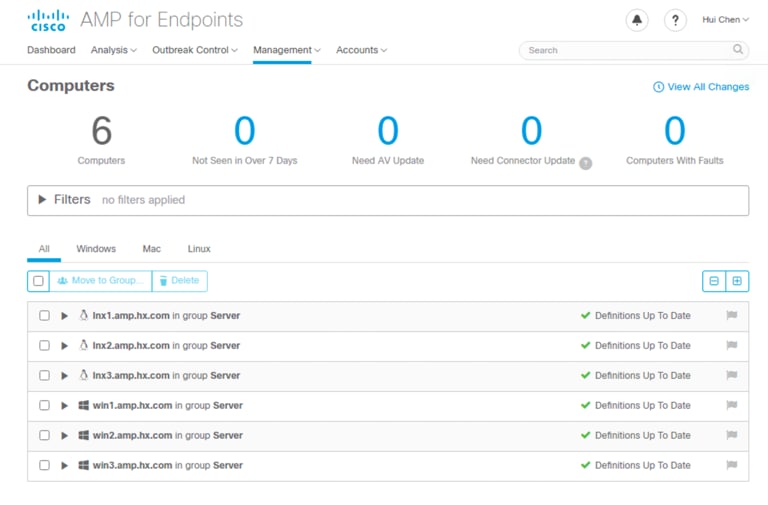Screen dimensions: 768x505
Task: Click the Need Connector Update info icon
Action: point(585,163)
